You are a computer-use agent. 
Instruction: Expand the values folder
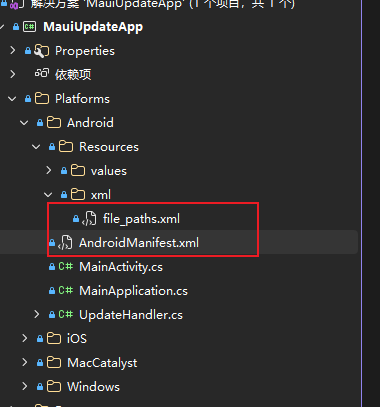(x=49, y=170)
